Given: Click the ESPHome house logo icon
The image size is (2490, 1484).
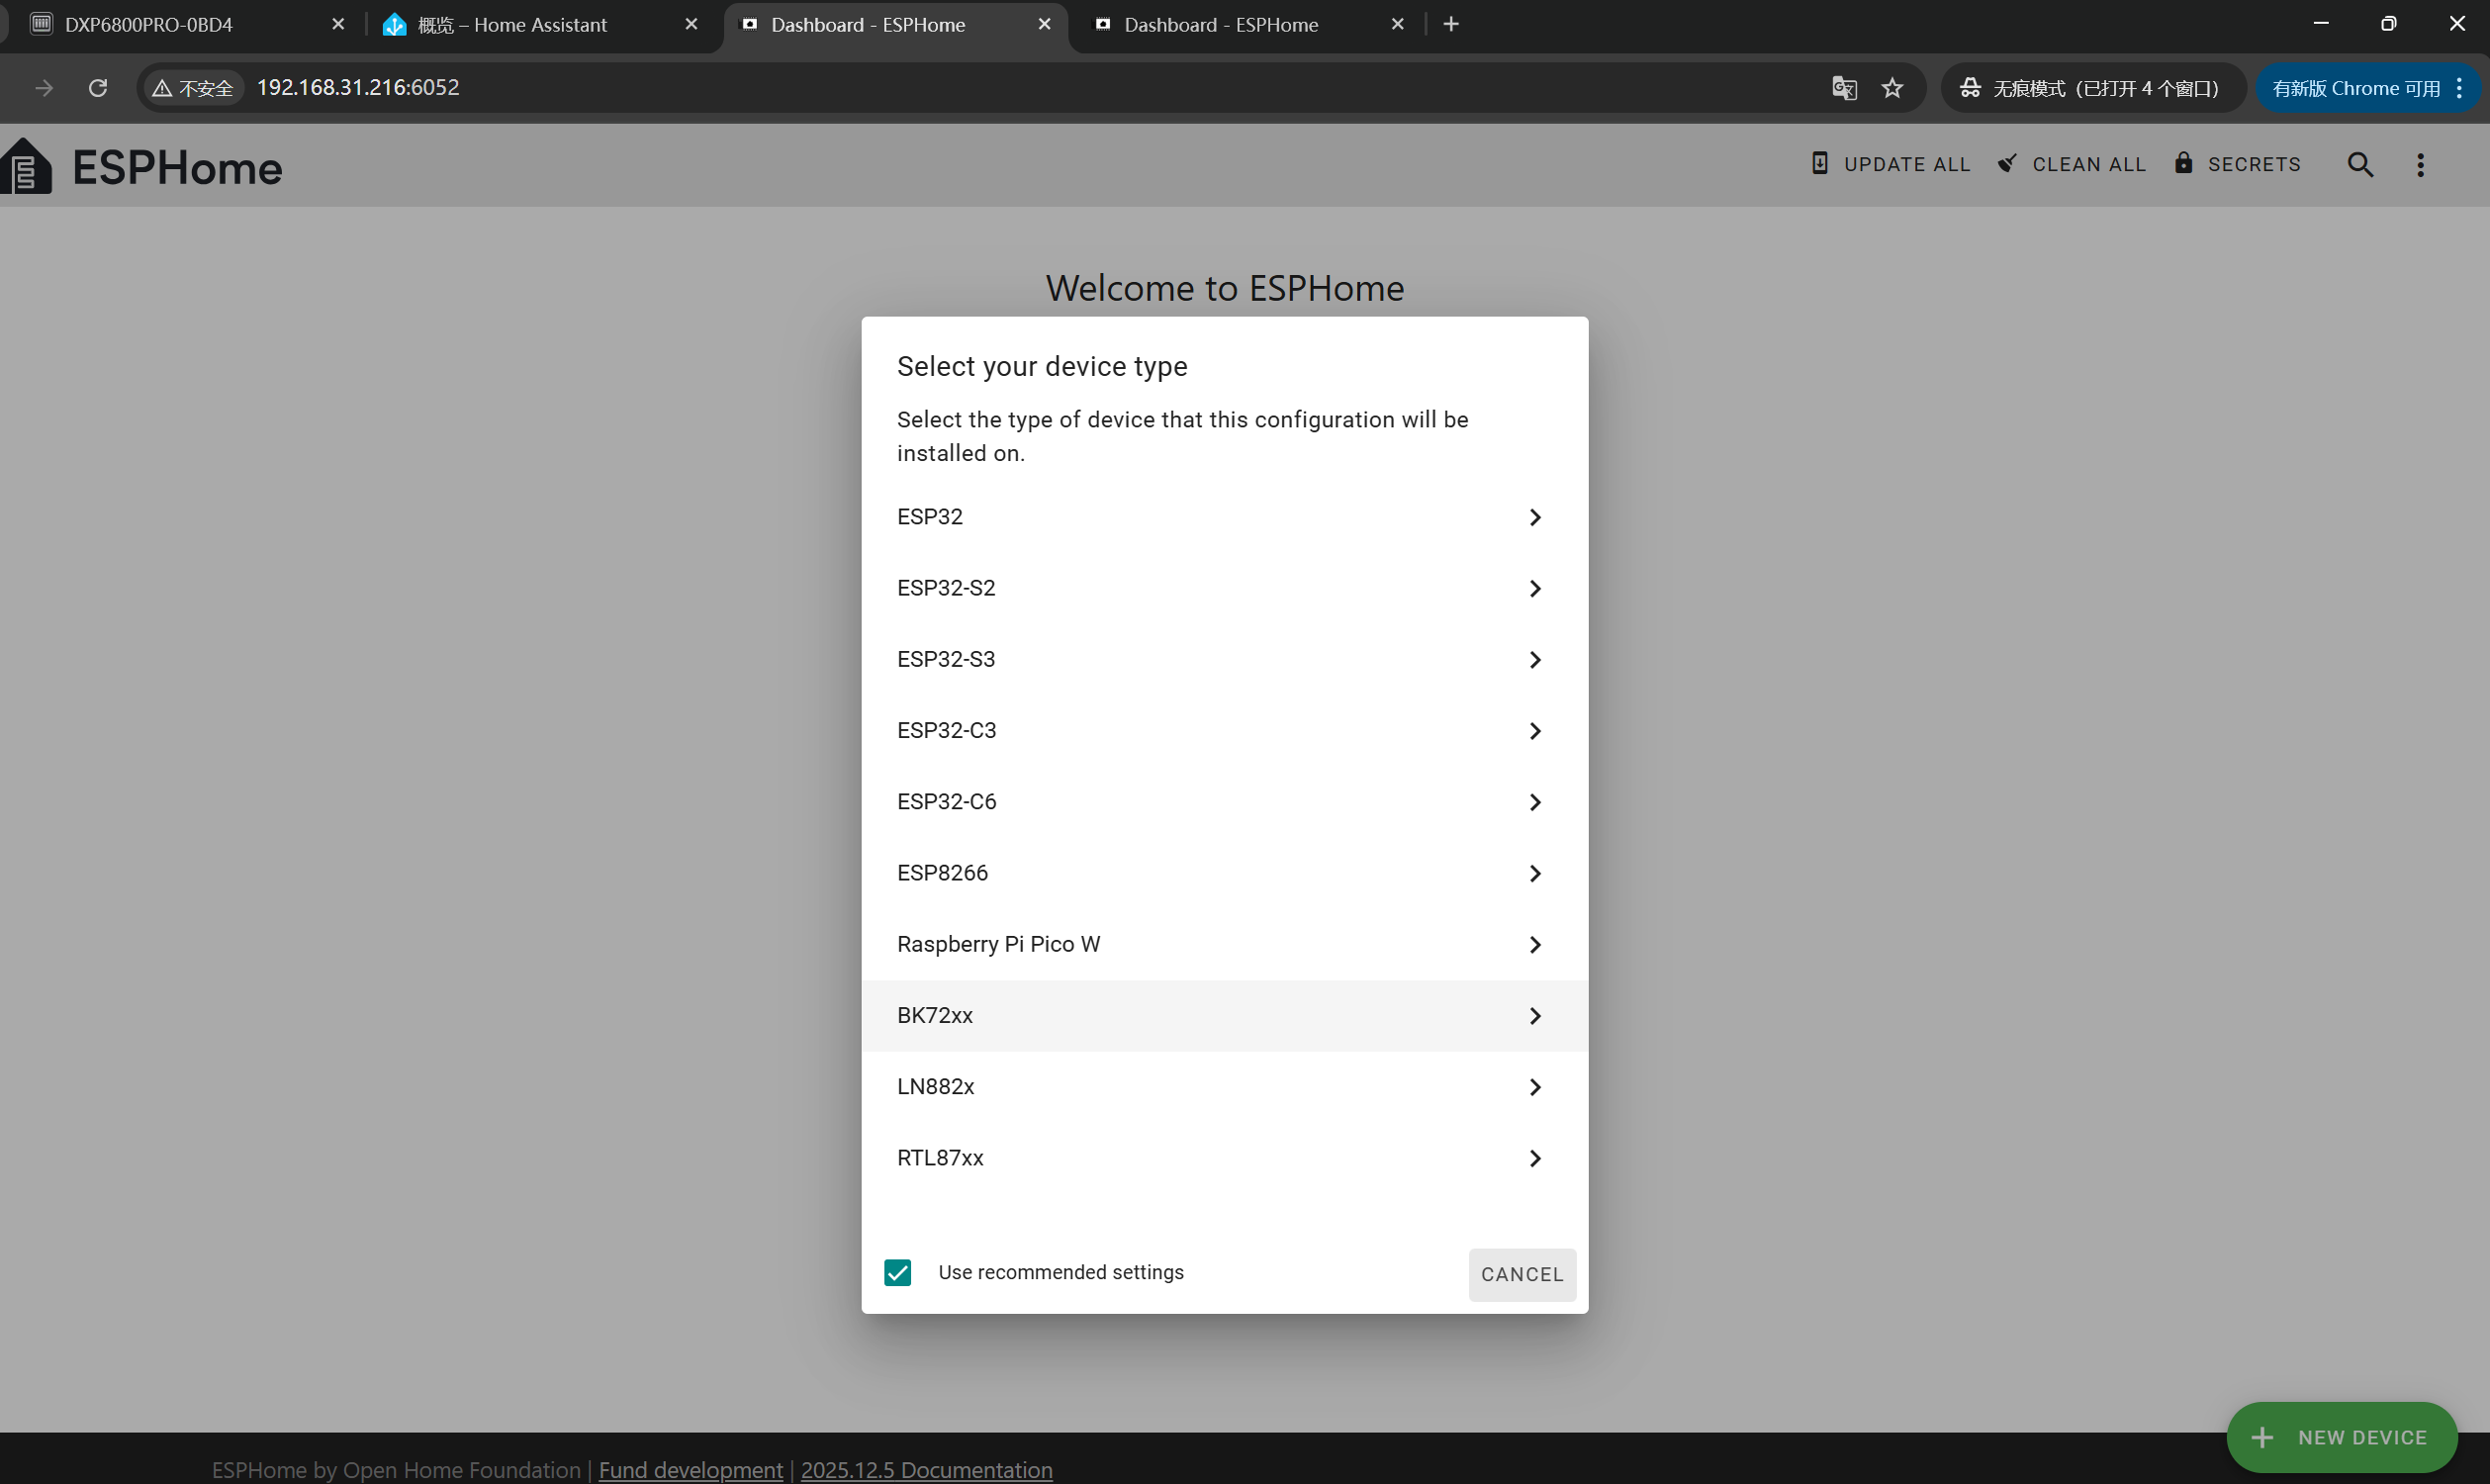Looking at the screenshot, I should click(x=27, y=166).
